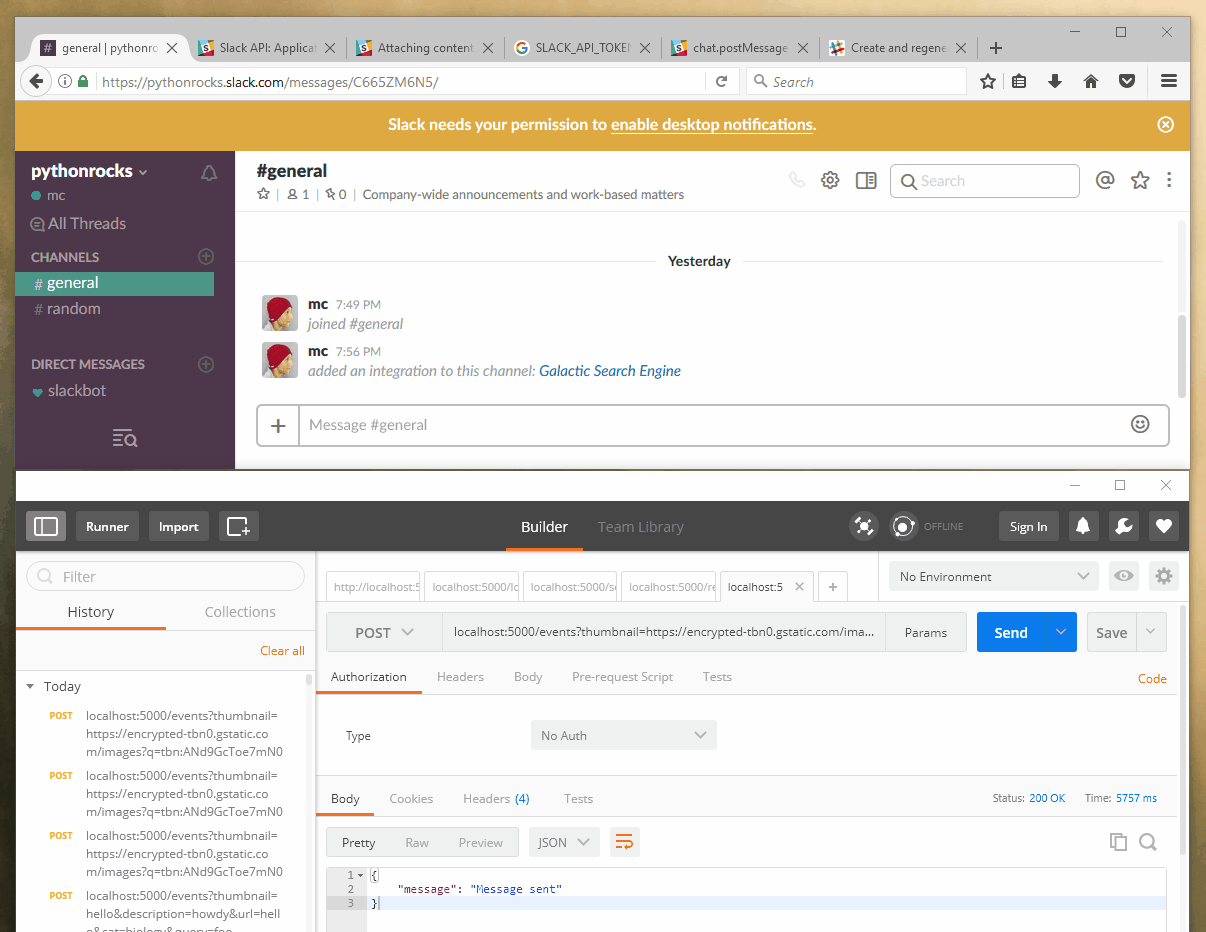Show Slack mentions with the @ icon
1206x932 pixels.
point(1105,180)
